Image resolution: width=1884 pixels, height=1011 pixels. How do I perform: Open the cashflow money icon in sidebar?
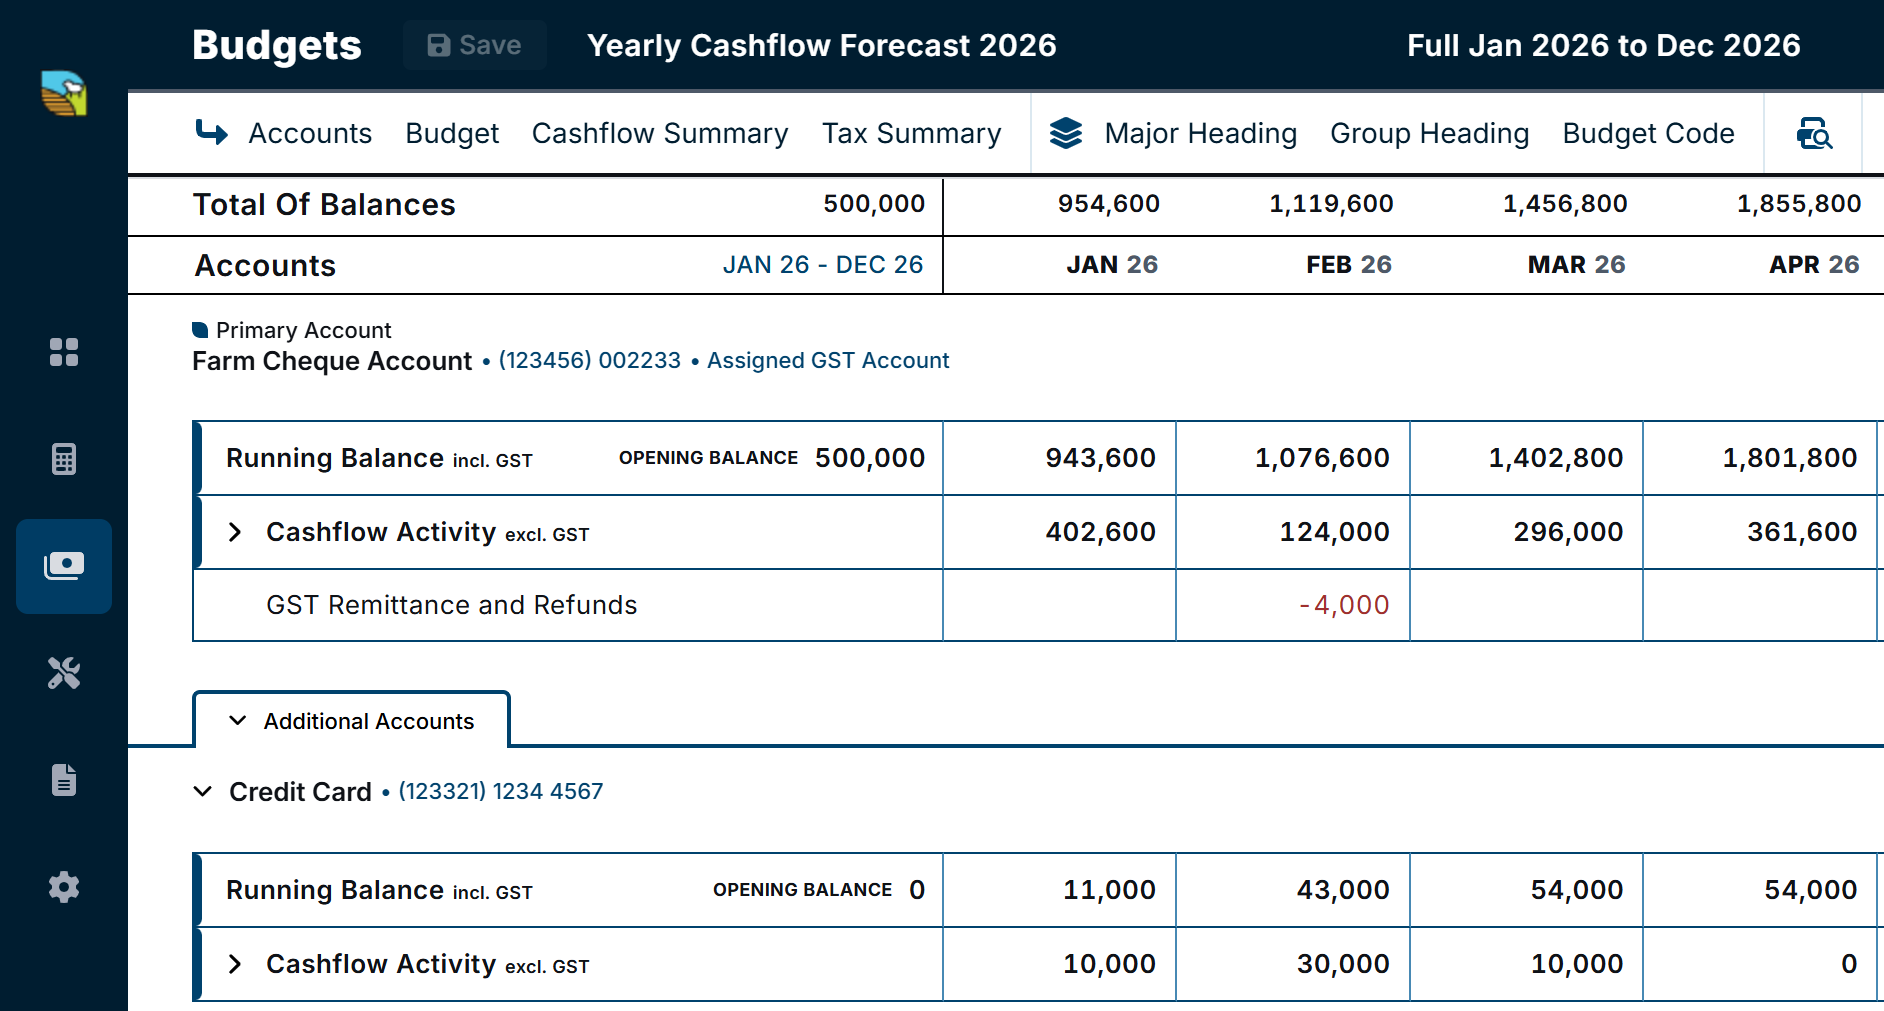(x=64, y=566)
